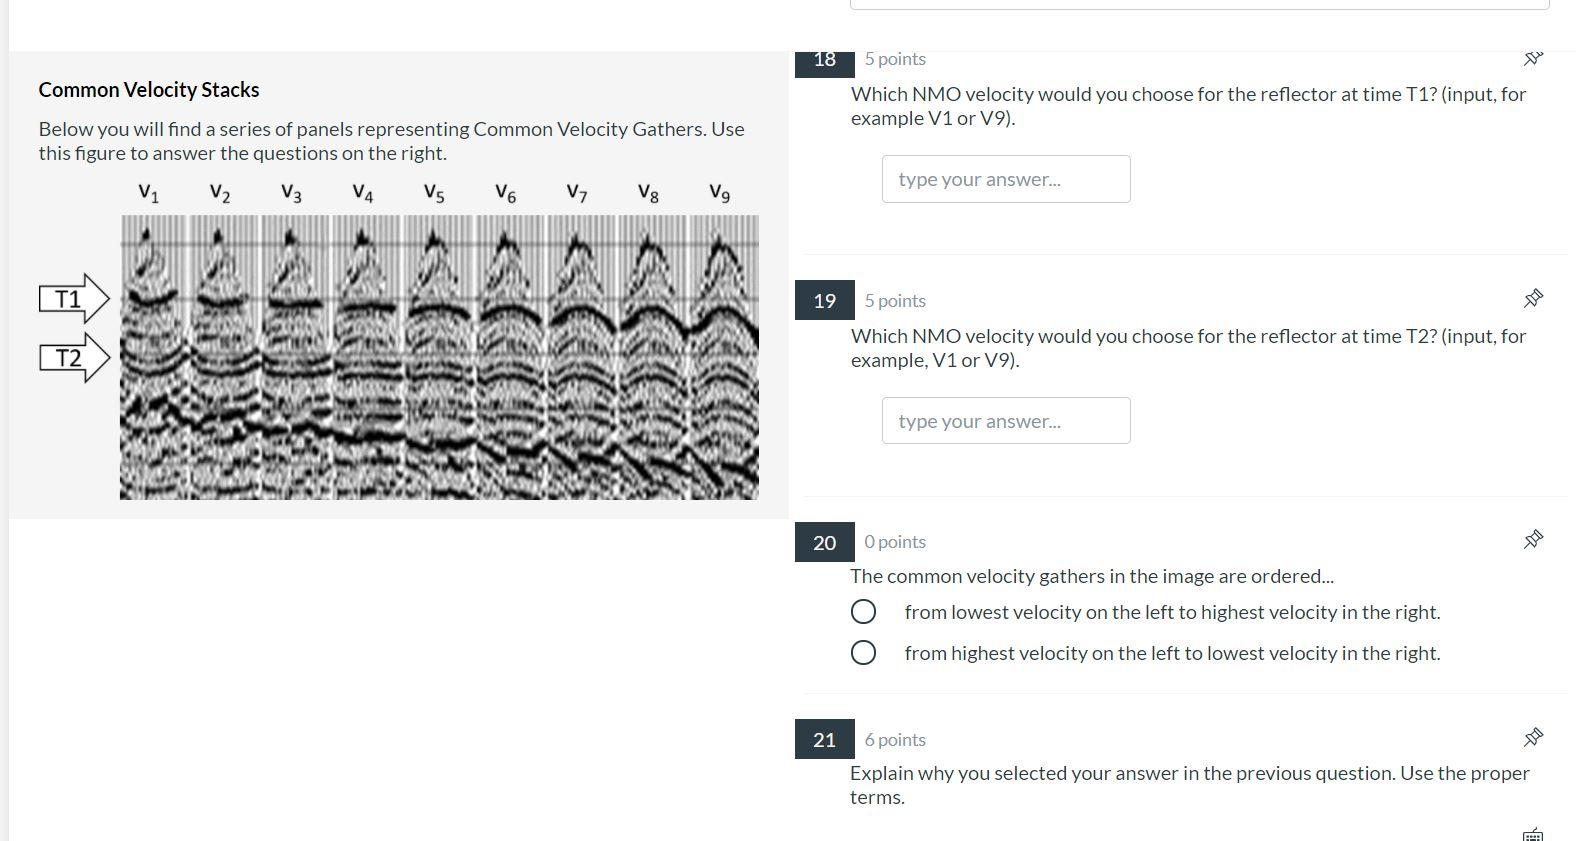This screenshot has height=841, width=1576.
Task: Click the Common Velocity Gathers figure
Action: 440,355
